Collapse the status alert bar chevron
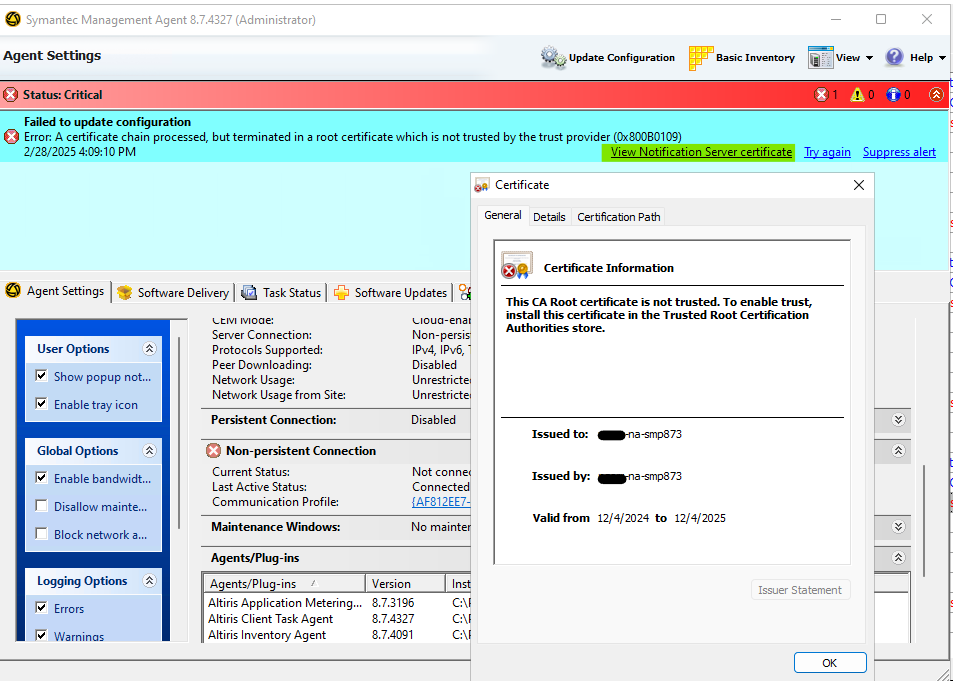This screenshot has height=681, width=953. click(x=936, y=95)
